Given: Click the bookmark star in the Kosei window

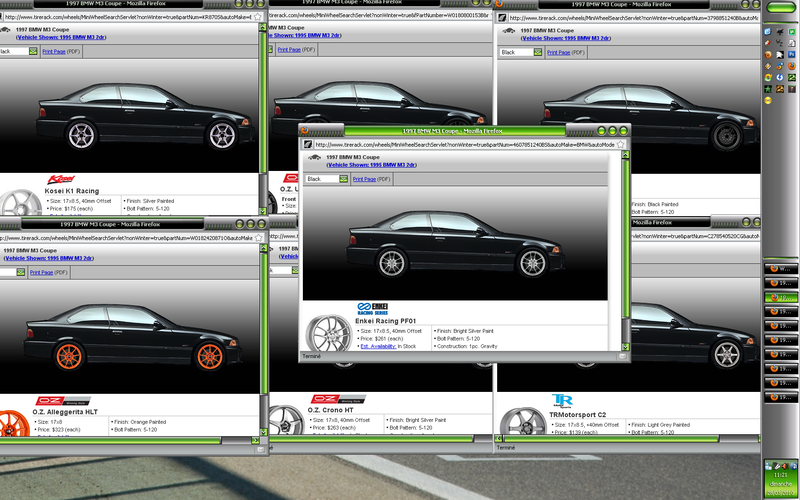Looking at the screenshot, I should 258,17.
